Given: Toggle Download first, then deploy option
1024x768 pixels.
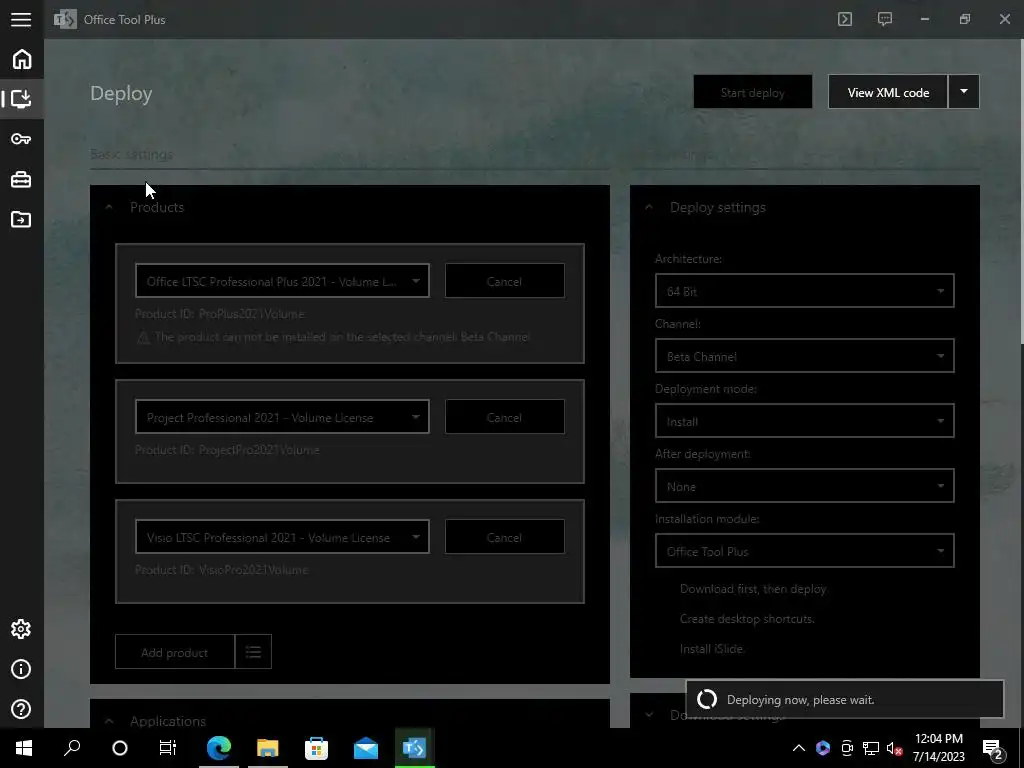Looking at the screenshot, I should click(x=753, y=589).
